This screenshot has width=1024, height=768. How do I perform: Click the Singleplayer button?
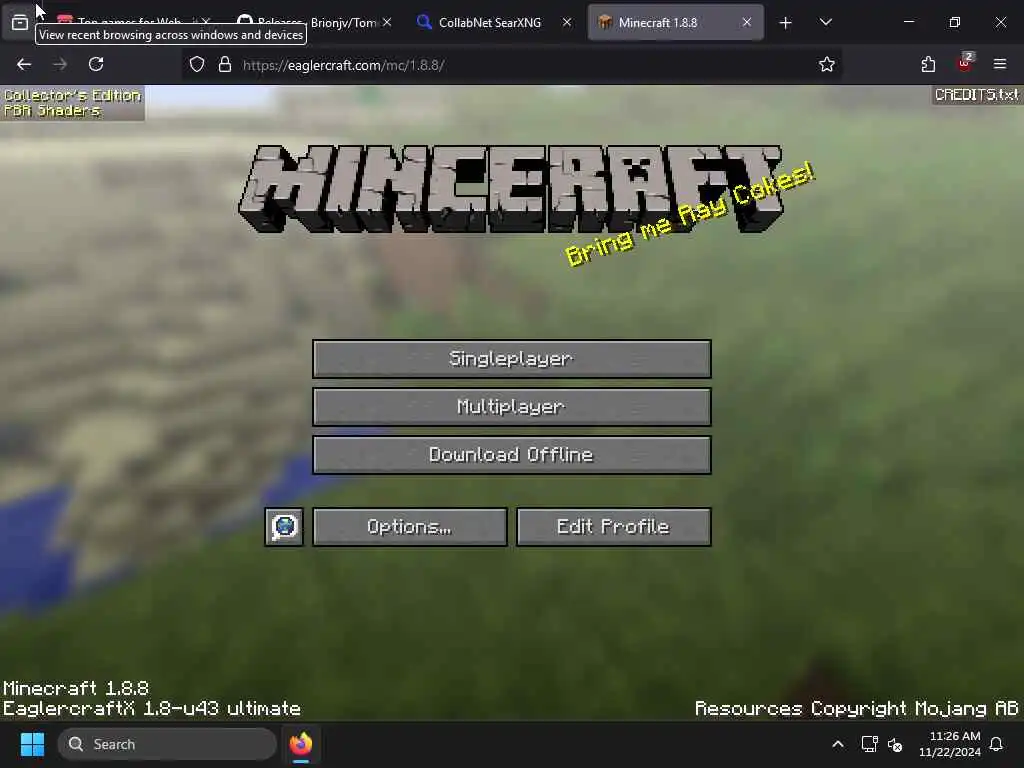point(511,359)
